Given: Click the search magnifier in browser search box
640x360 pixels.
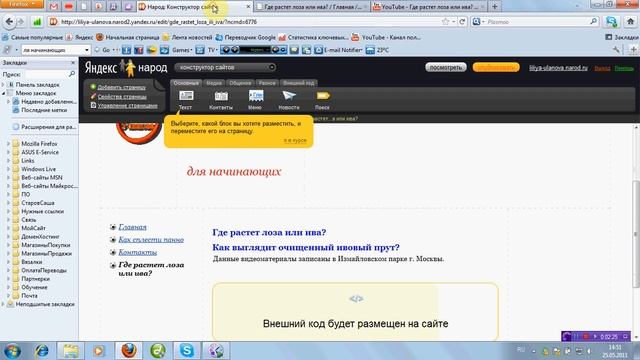Looking at the screenshot, I should [x=593, y=22].
